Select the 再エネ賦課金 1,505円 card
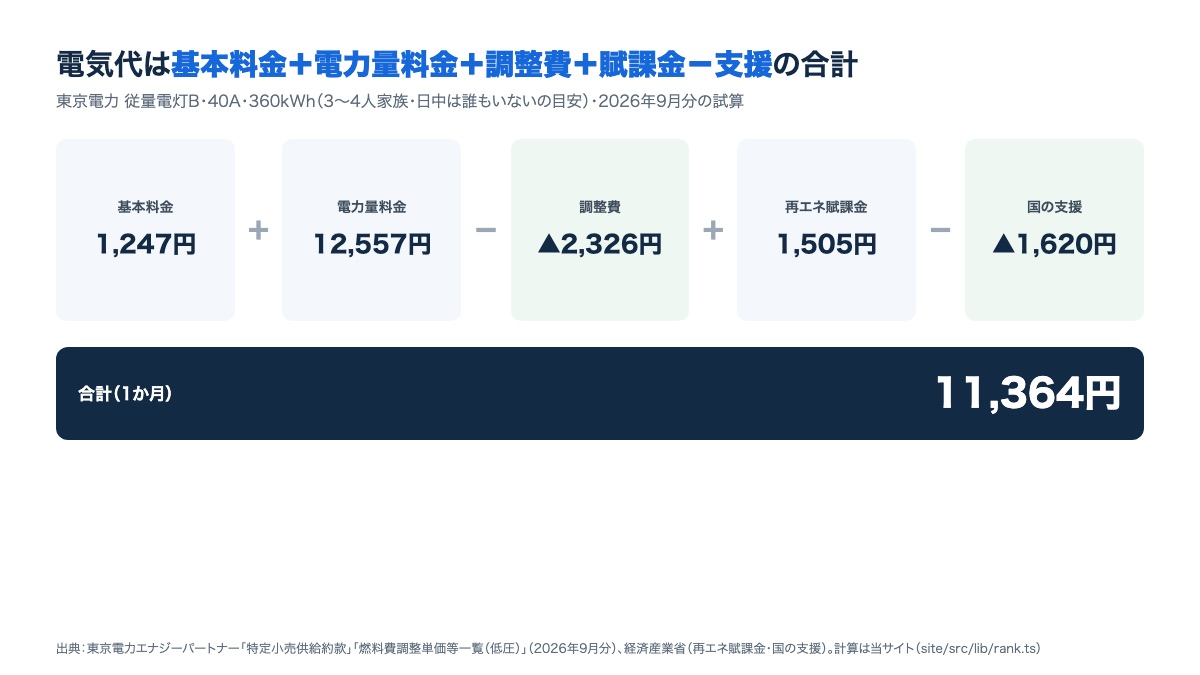 [826, 230]
